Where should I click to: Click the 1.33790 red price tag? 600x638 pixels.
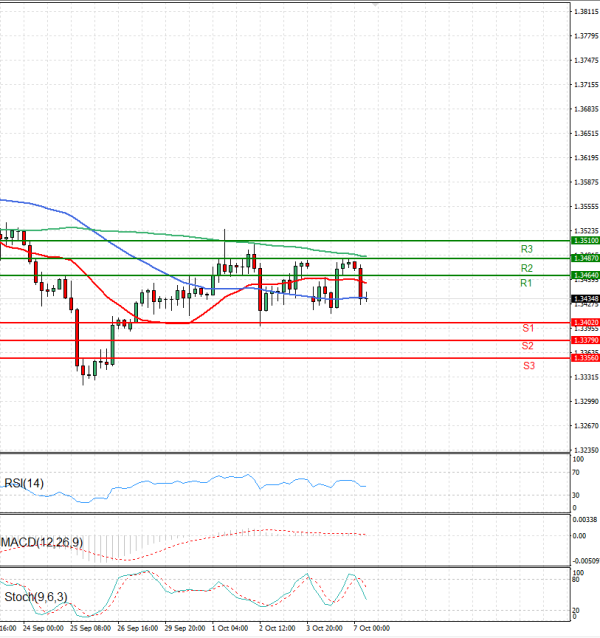[584, 340]
